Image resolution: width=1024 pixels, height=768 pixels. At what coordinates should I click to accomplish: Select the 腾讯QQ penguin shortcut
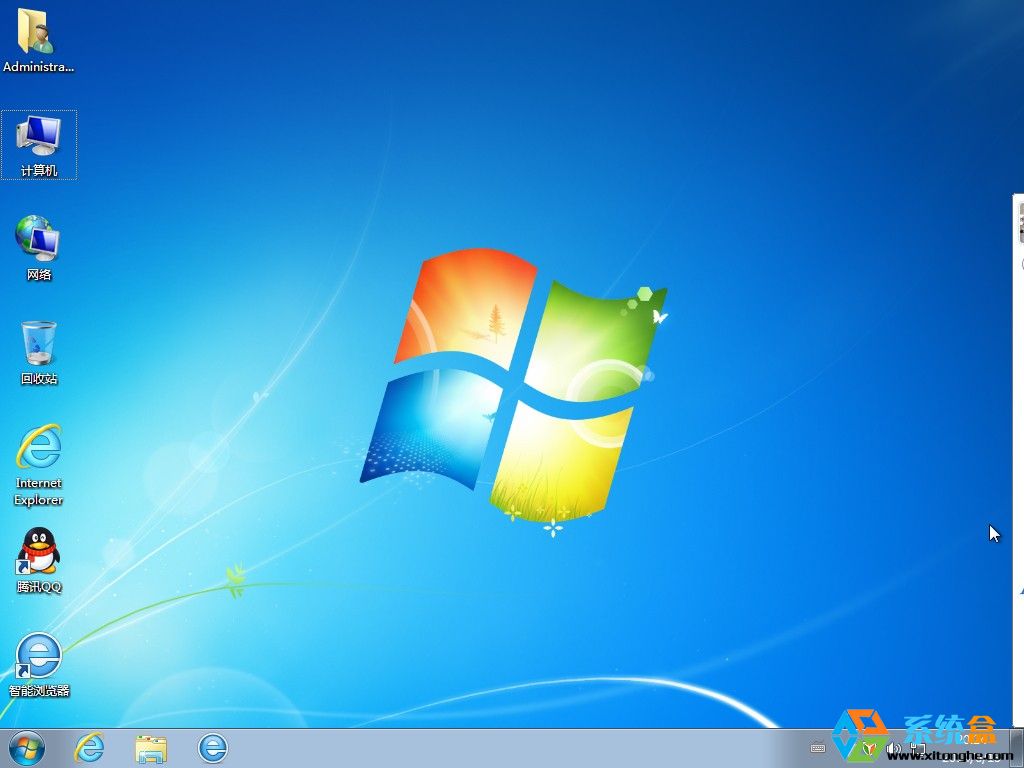tap(39, 560)
